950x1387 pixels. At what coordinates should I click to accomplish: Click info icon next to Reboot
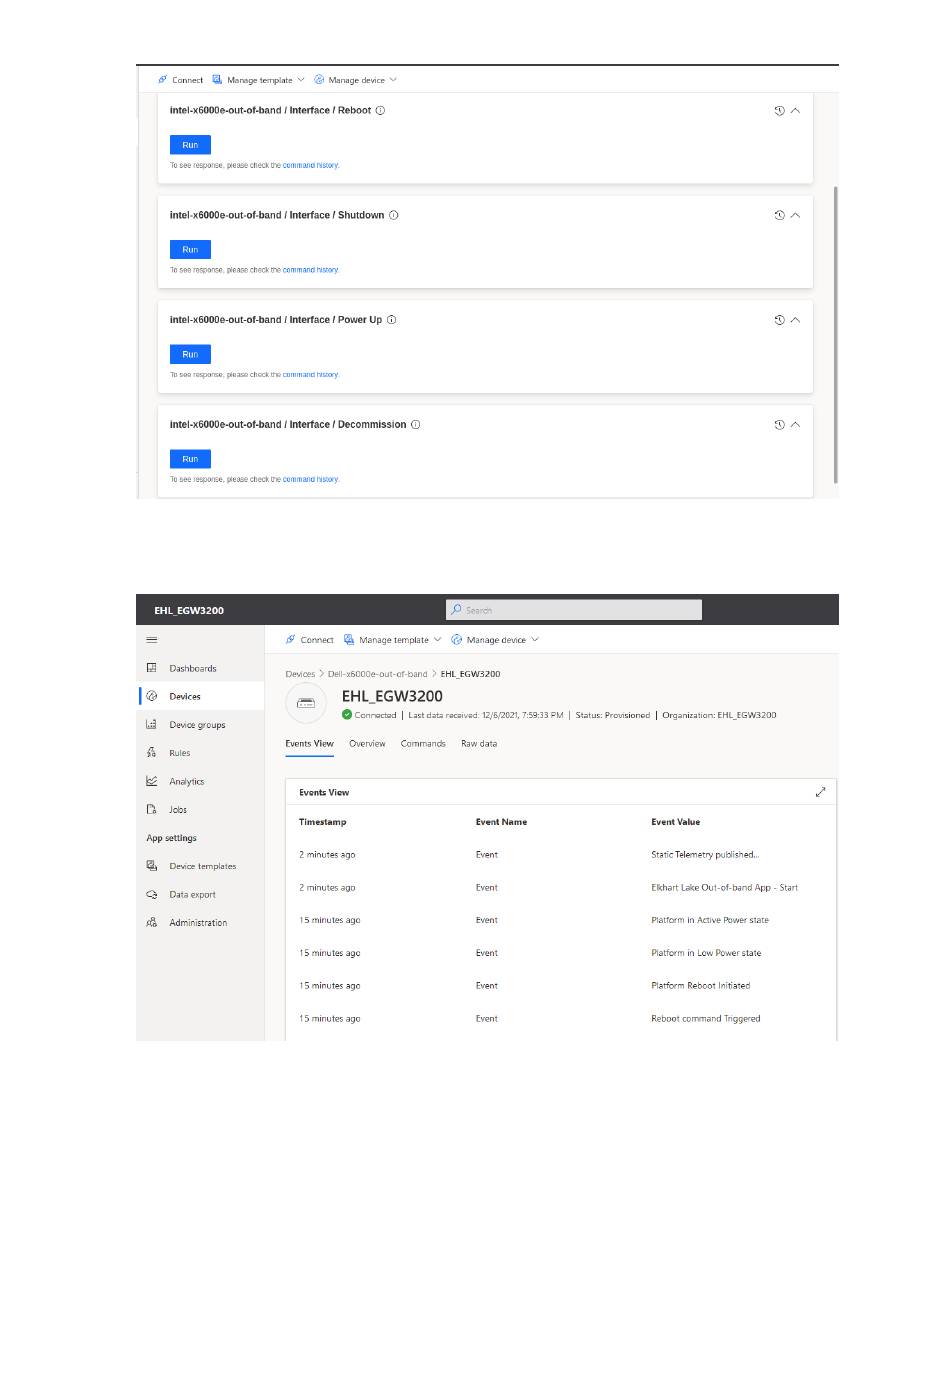380,111
